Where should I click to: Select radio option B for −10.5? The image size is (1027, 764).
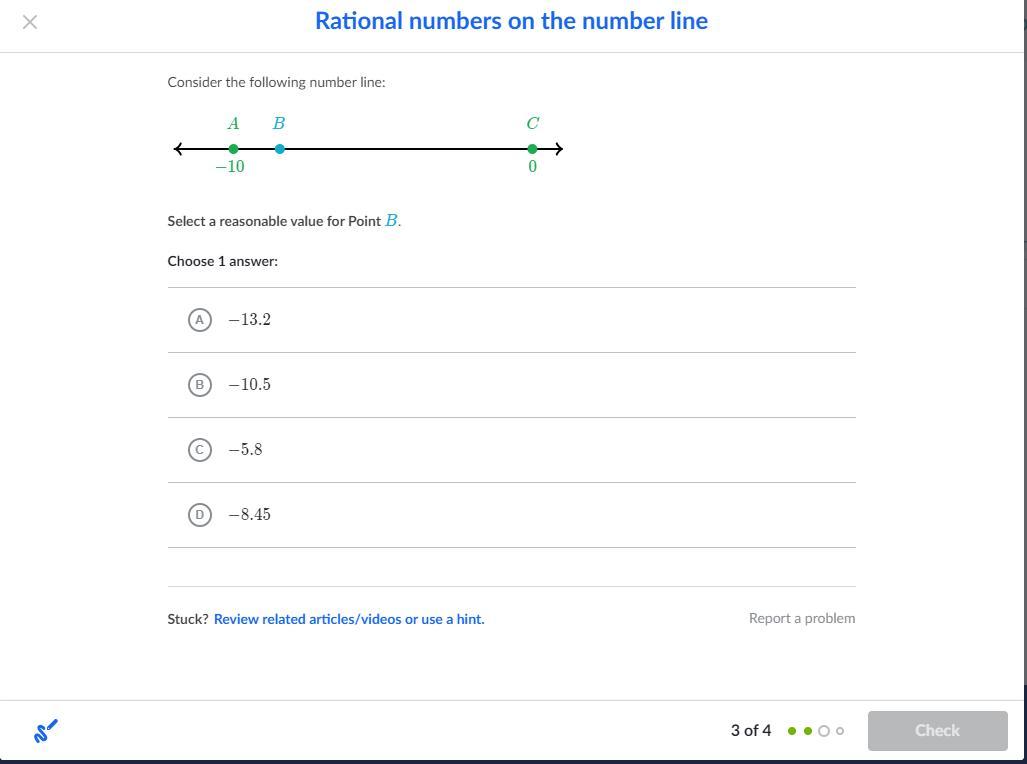coord(200,385)
